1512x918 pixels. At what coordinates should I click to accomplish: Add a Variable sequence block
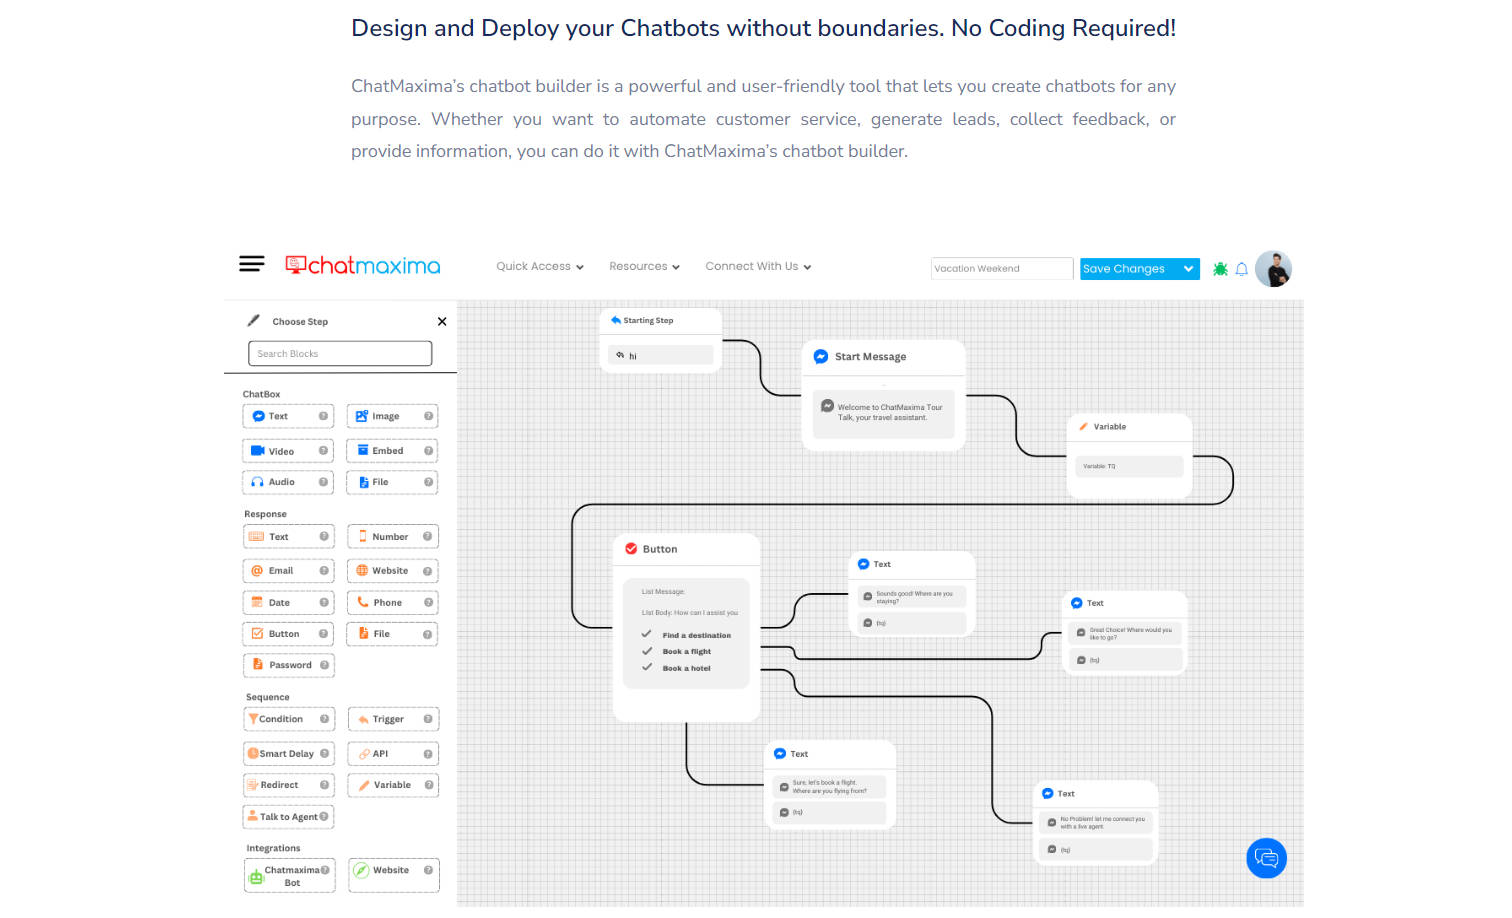[x=393, y=785]
